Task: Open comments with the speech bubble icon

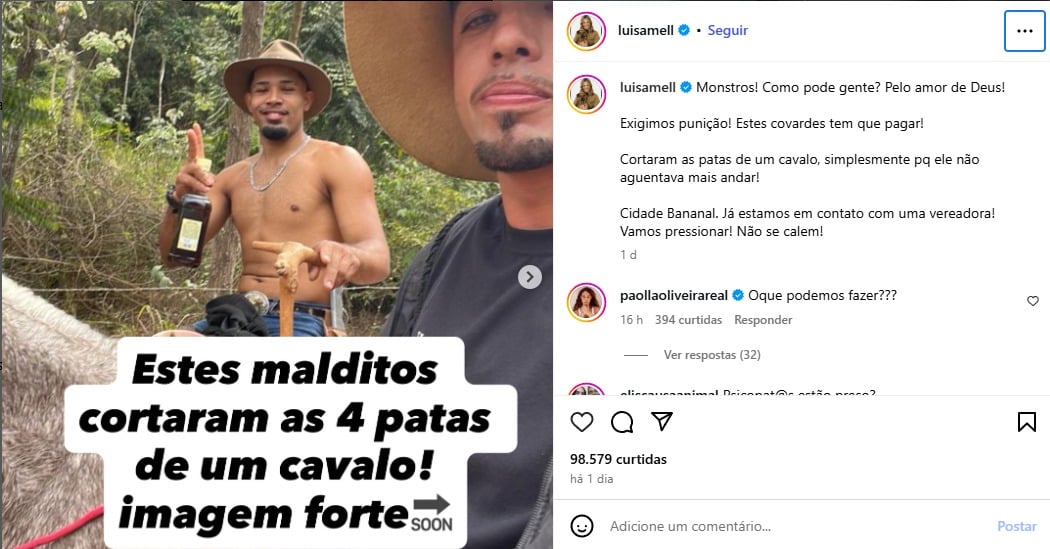Action: pyautogui.click(x=621, y=422)
